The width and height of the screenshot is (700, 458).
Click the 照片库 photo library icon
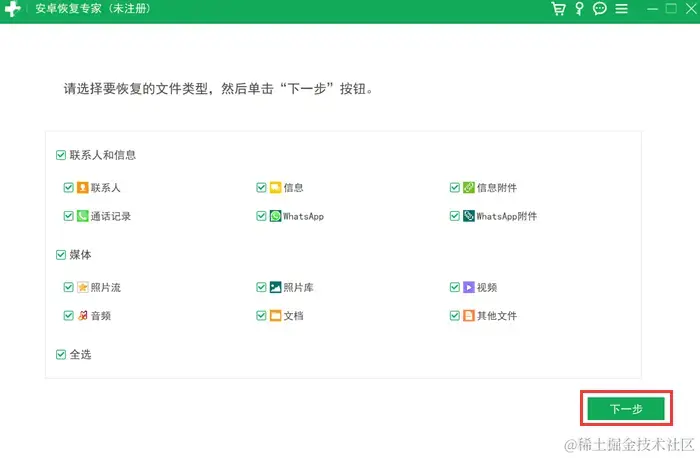(275, 287)
